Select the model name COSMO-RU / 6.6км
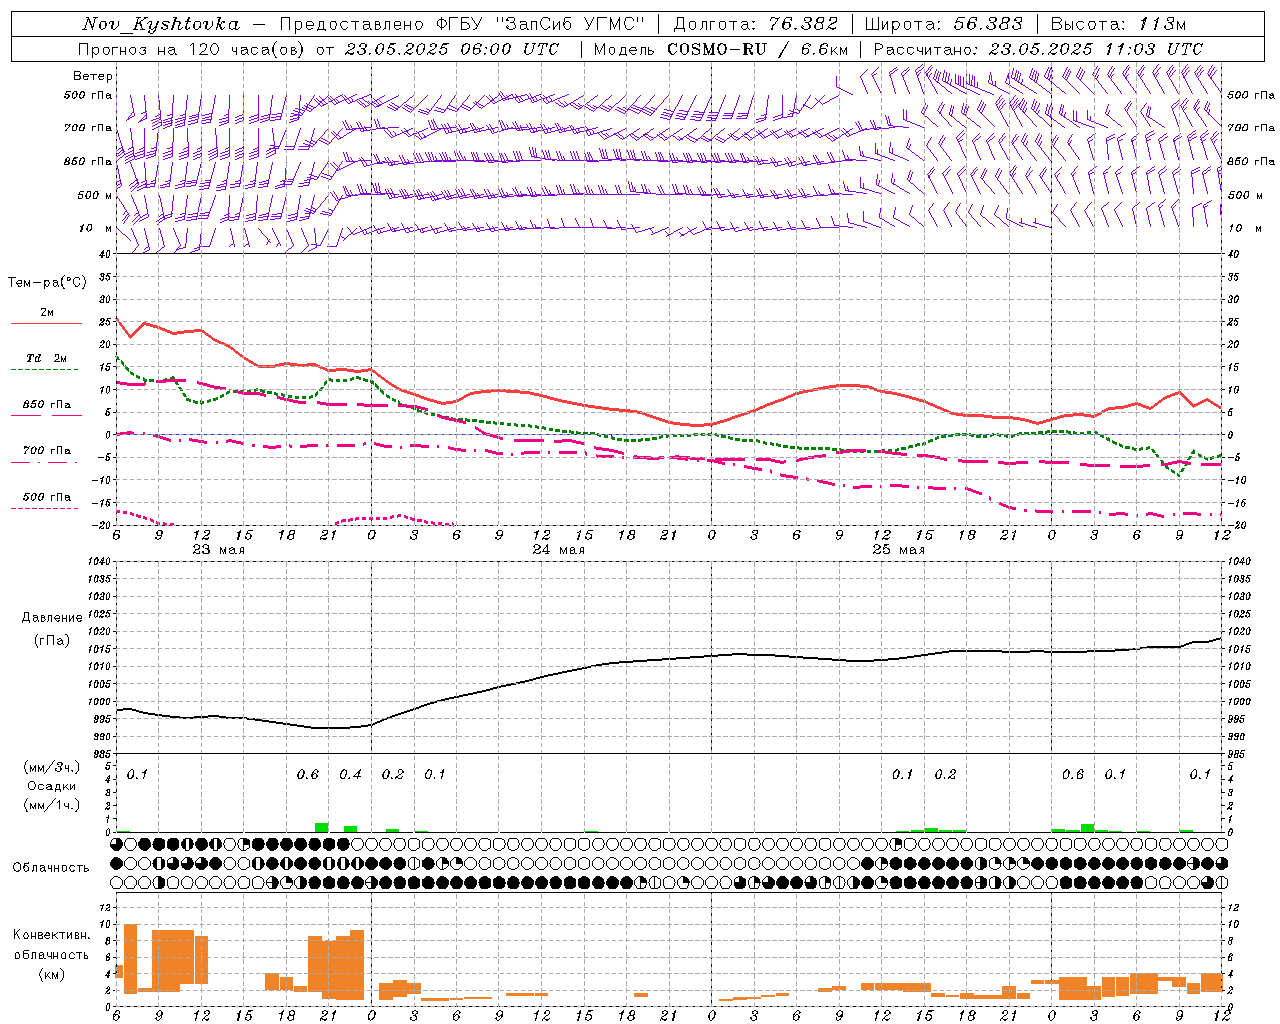 [757, 49]
